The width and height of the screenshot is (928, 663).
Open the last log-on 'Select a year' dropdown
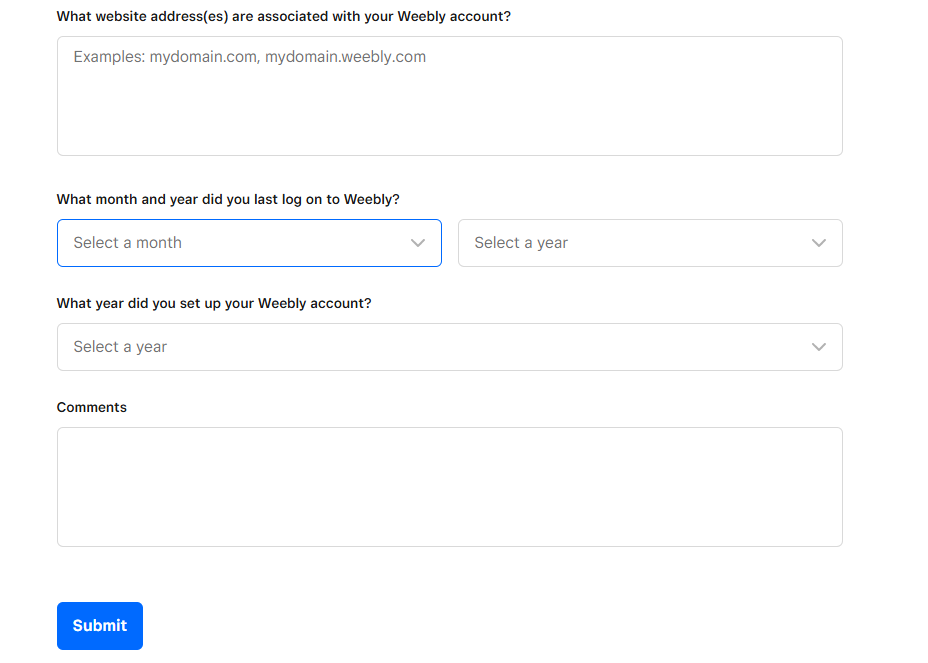(650, 243)
